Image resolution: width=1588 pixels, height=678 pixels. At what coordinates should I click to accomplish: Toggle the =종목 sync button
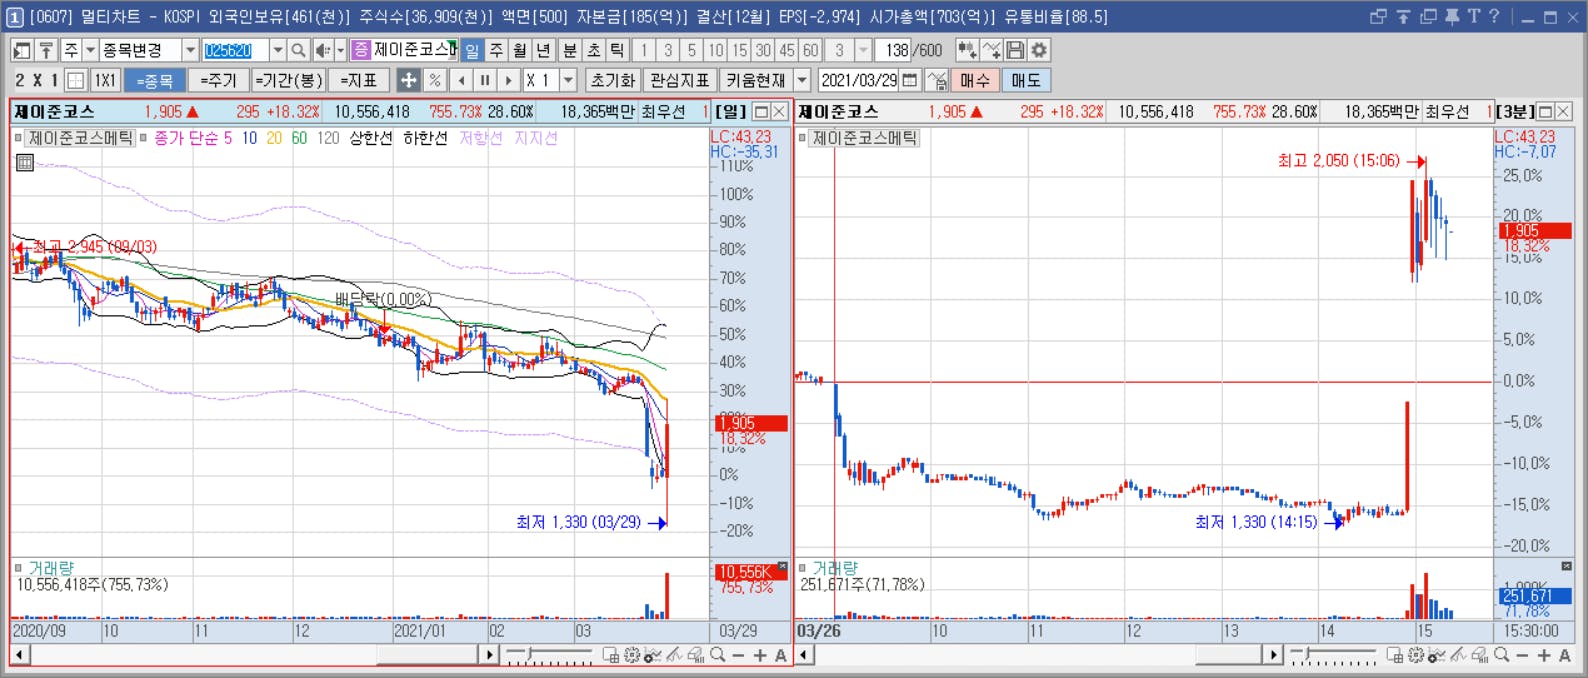[155, 80]
